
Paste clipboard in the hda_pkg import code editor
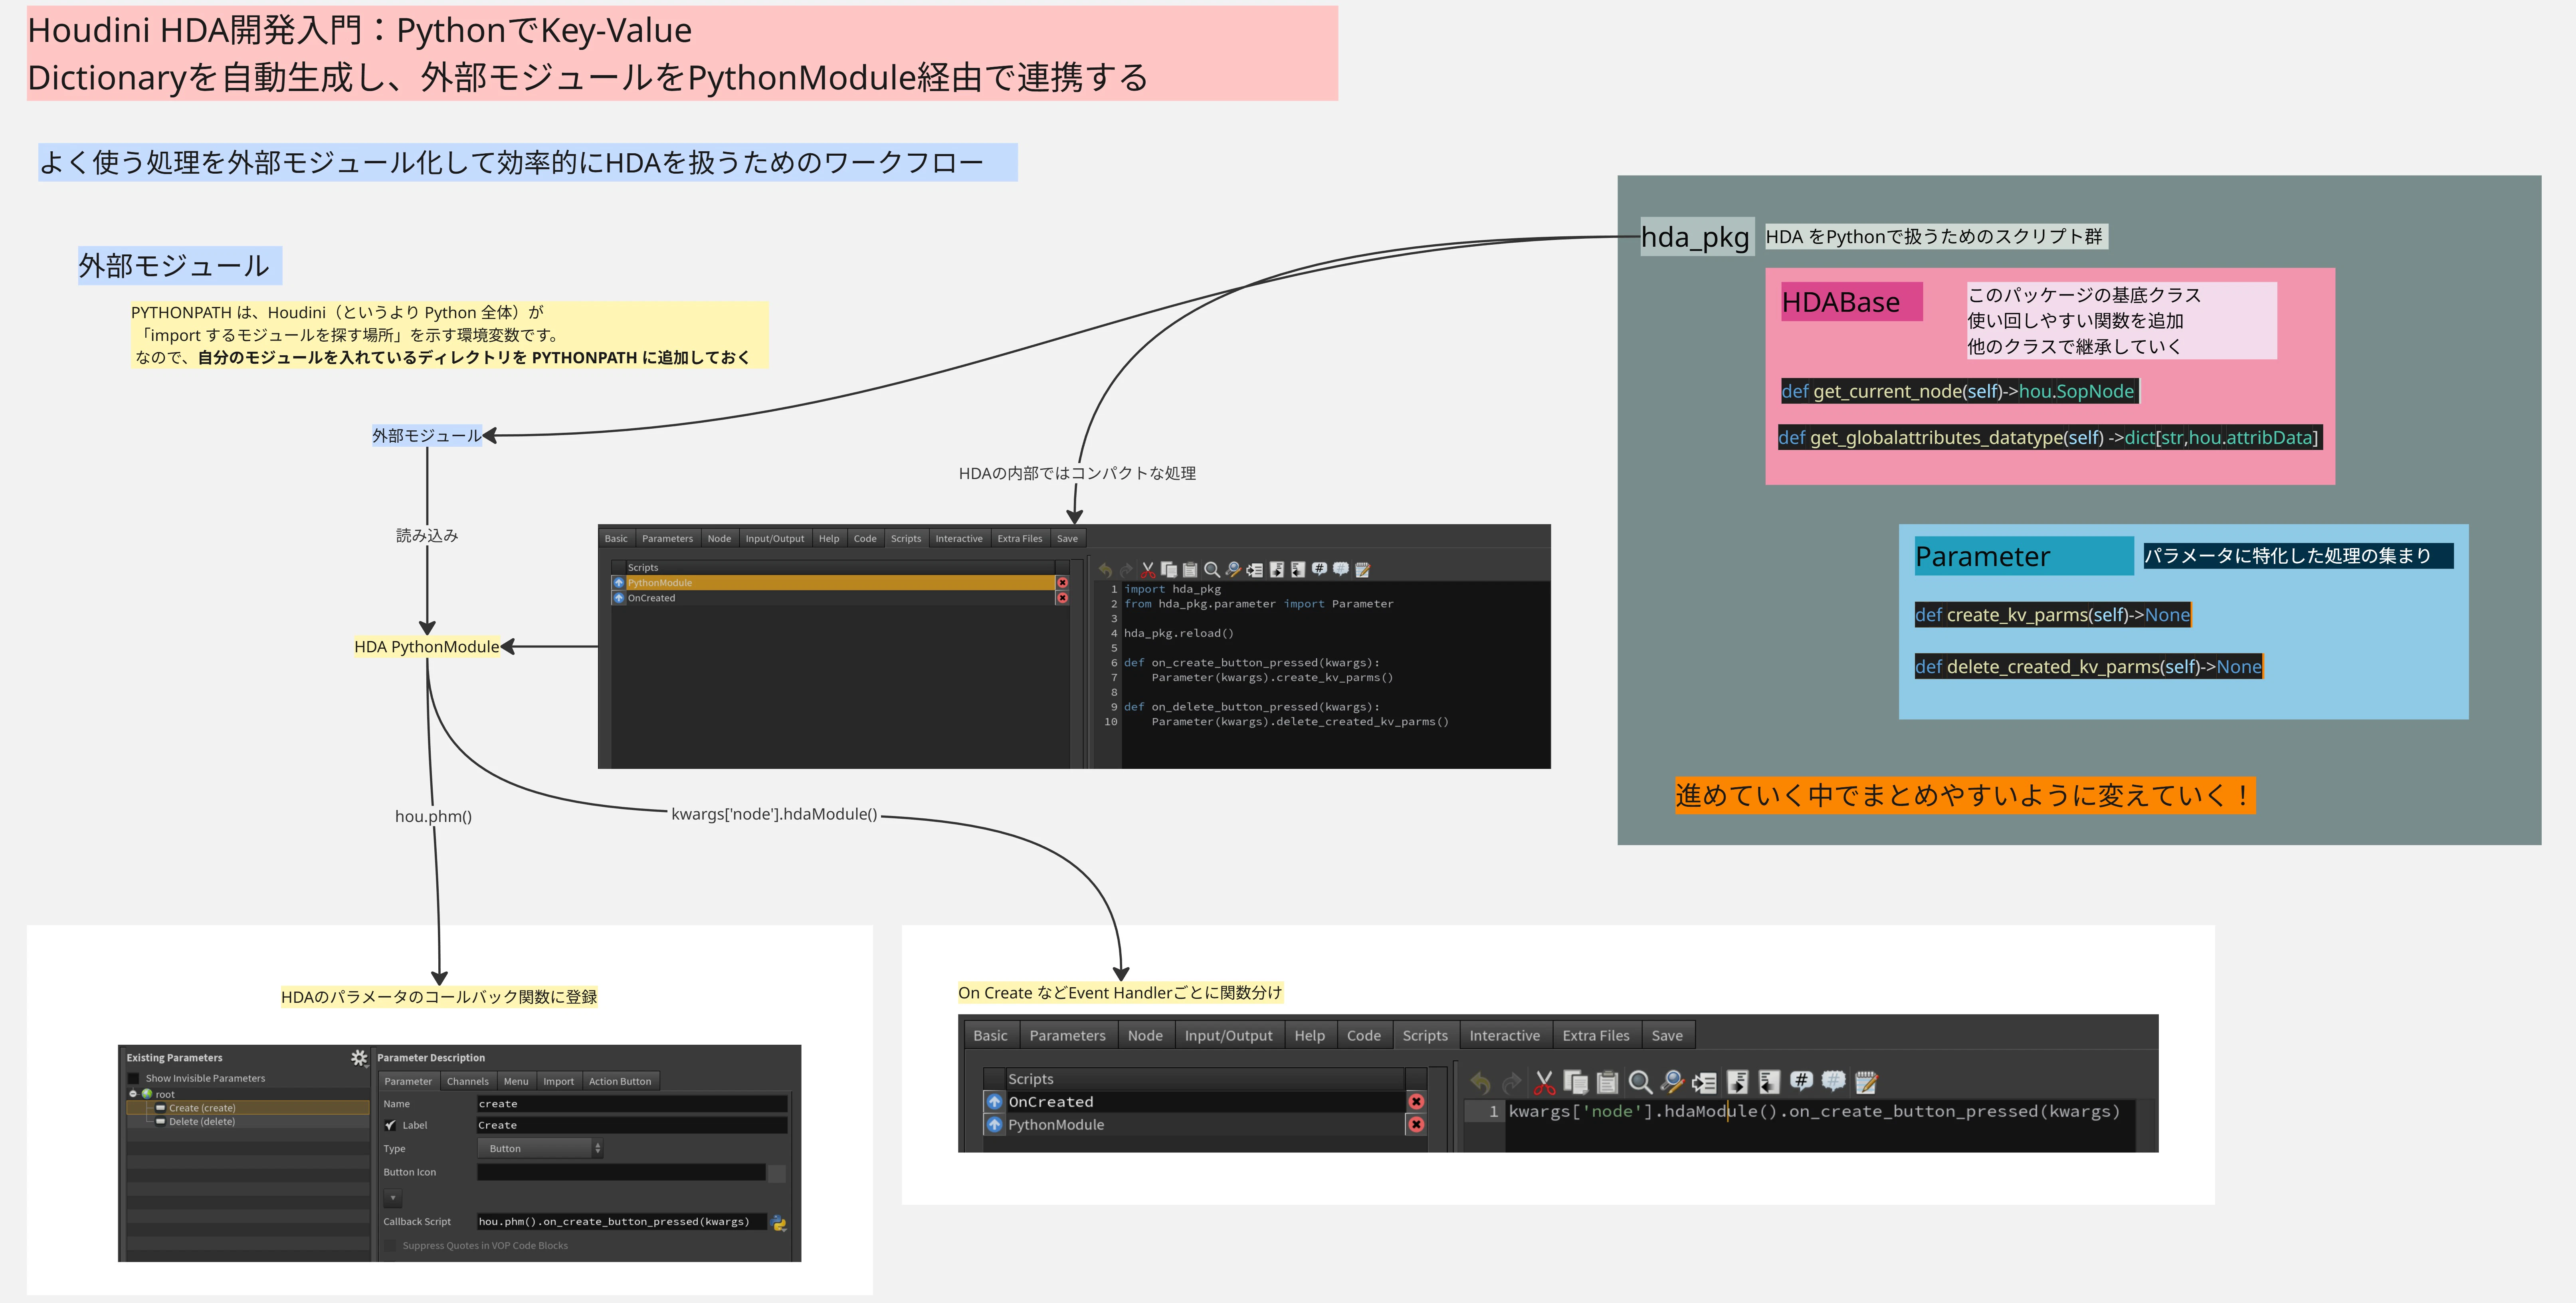[1190, 570]
